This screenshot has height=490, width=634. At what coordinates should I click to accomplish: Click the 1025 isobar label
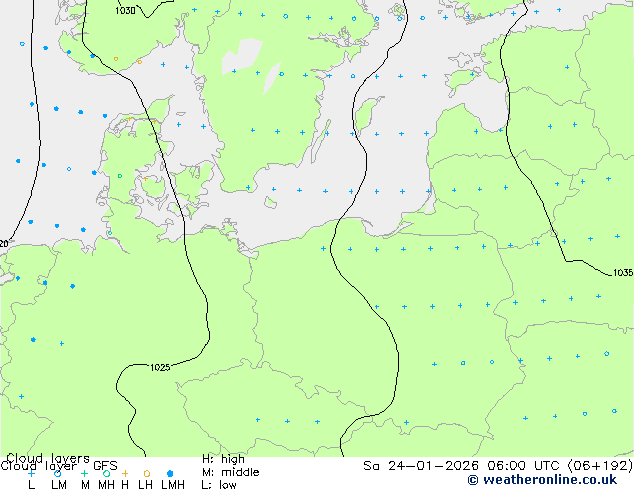pyautogui.click(x=160, y=368)
